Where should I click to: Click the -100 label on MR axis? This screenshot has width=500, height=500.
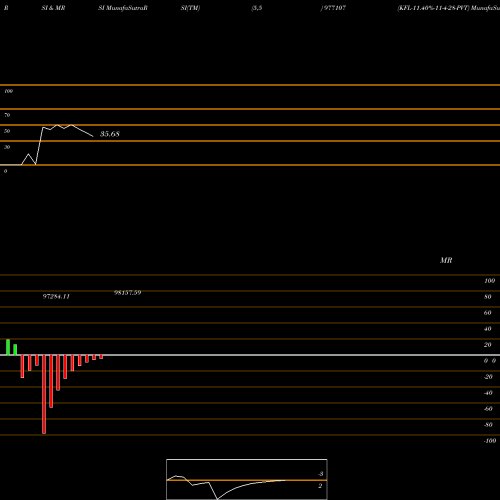[x=490, y=441]
